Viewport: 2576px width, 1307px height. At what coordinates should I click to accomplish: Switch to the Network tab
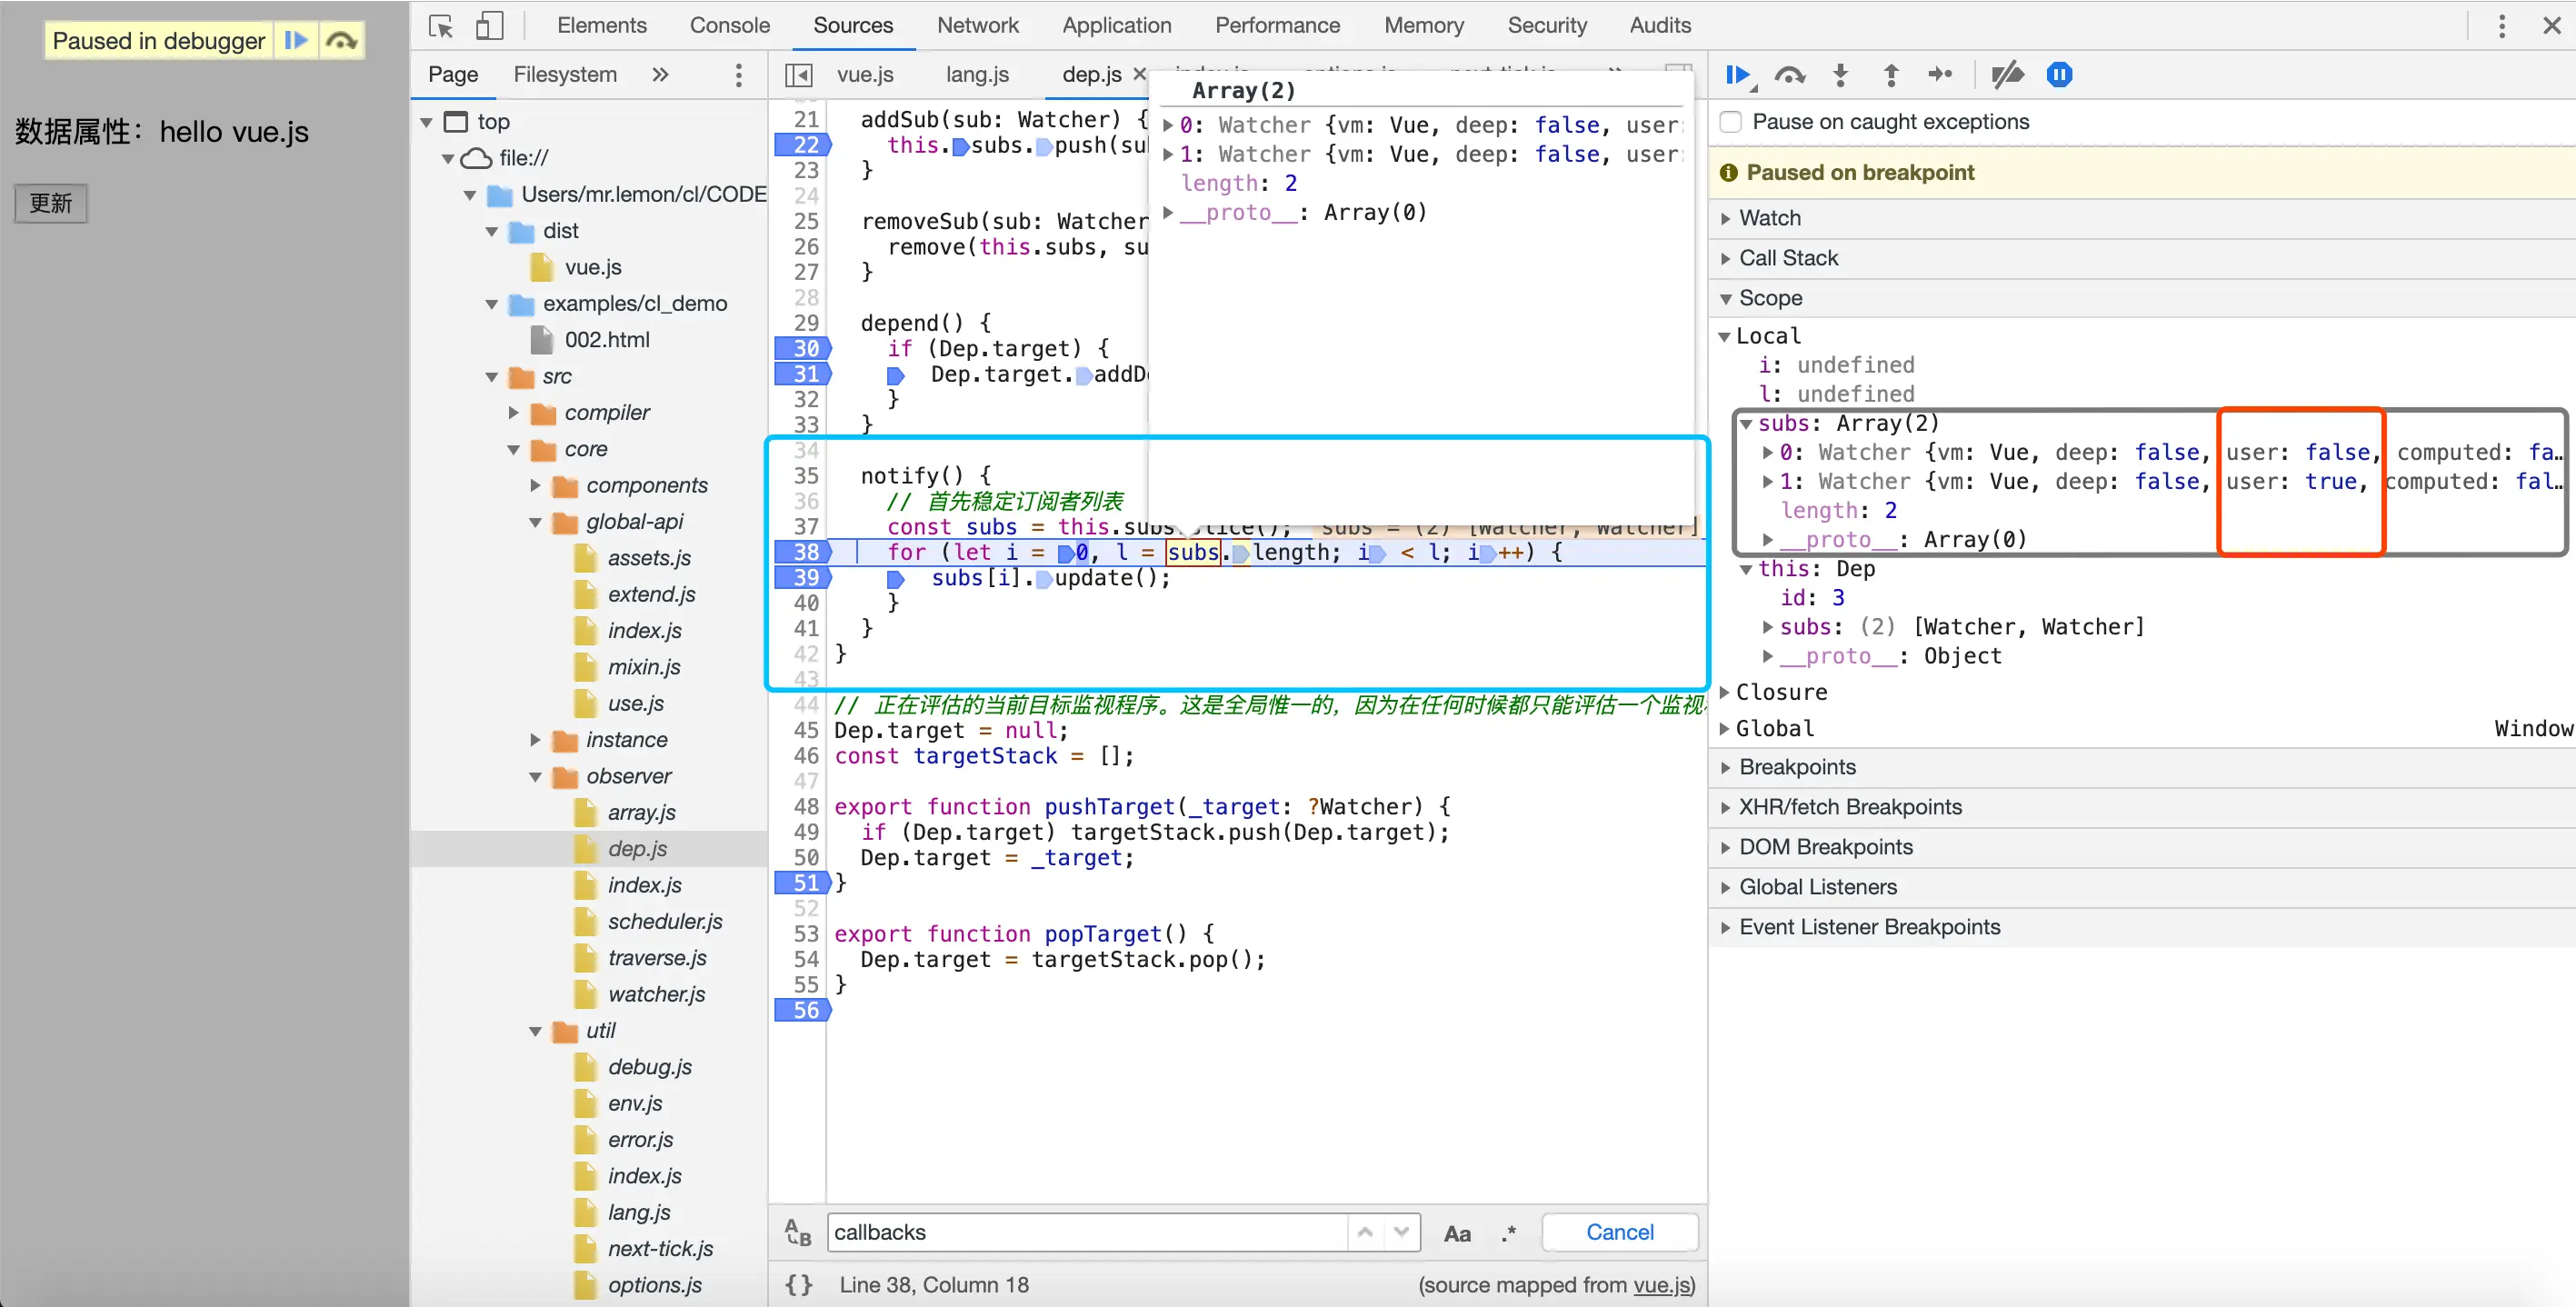[977, 26]
